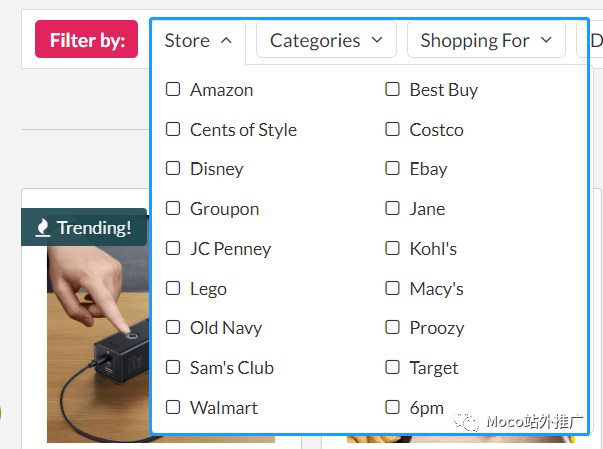Open the Shopping For dropdown
The width and height of the screenshot is (603, 449).
click(486, 40)
